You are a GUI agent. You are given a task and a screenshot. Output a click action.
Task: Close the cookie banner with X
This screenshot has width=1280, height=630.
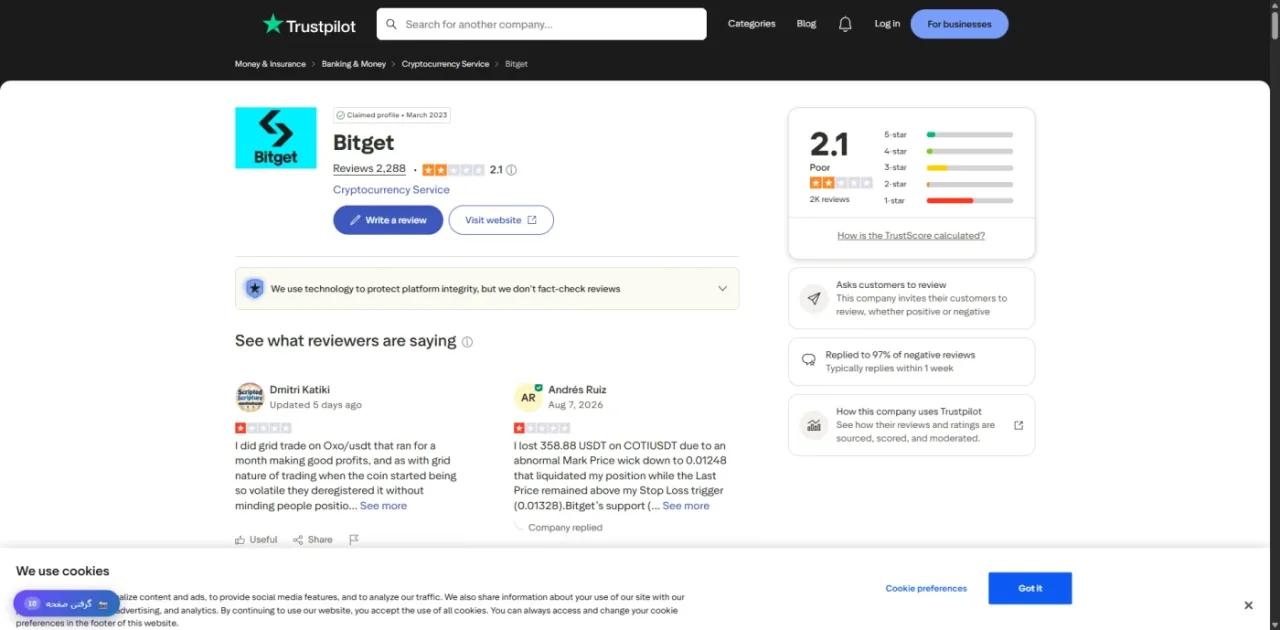(x=1248, y=605)
